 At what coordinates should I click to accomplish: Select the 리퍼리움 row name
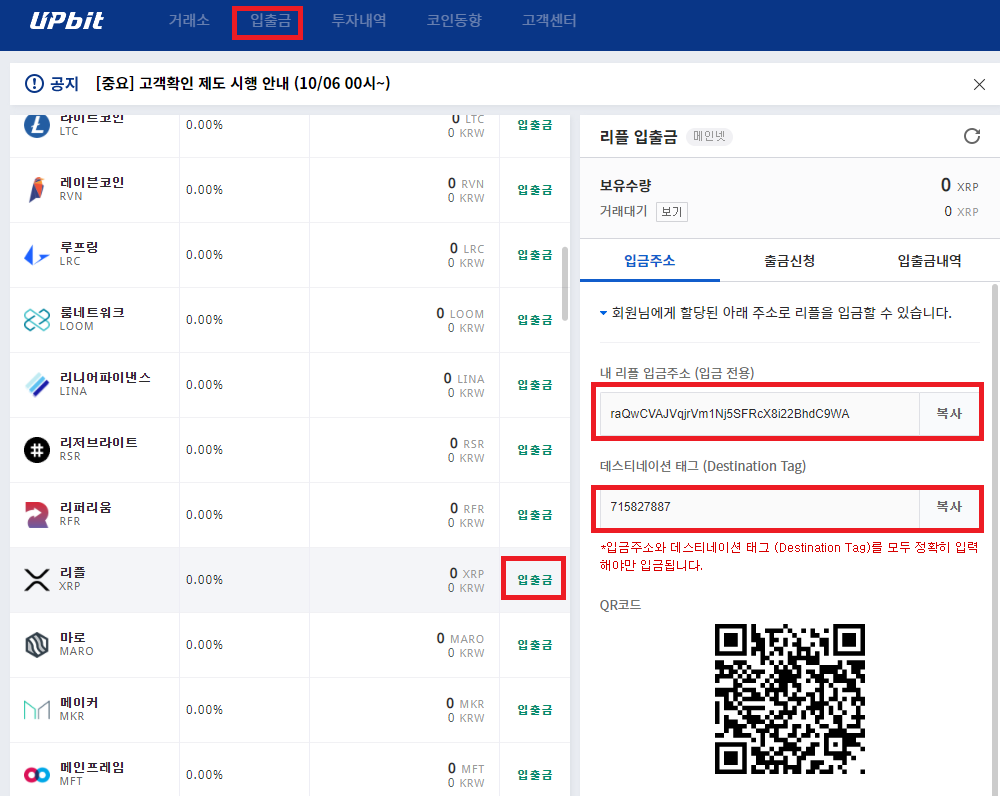[85, 508]
